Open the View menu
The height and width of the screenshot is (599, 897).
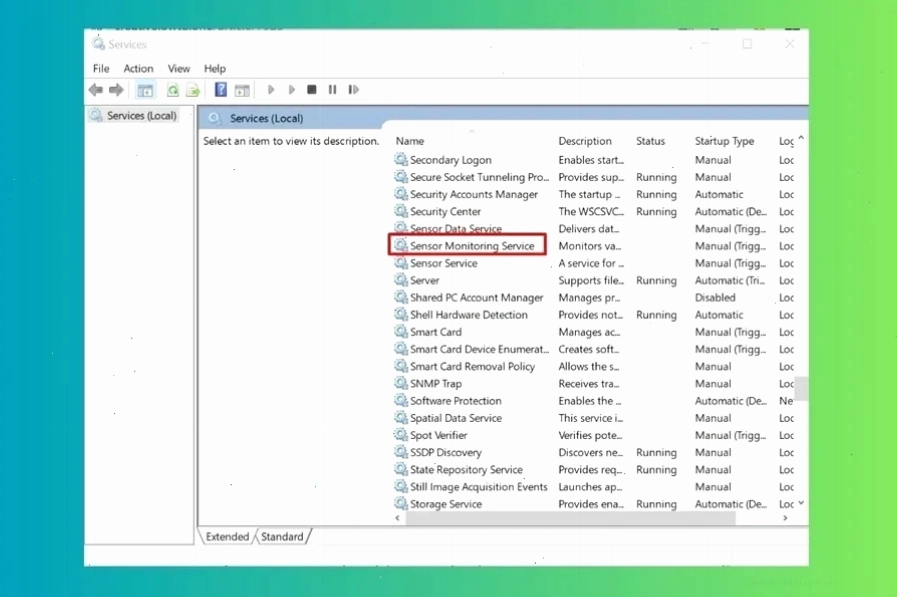tap(178, 69)
